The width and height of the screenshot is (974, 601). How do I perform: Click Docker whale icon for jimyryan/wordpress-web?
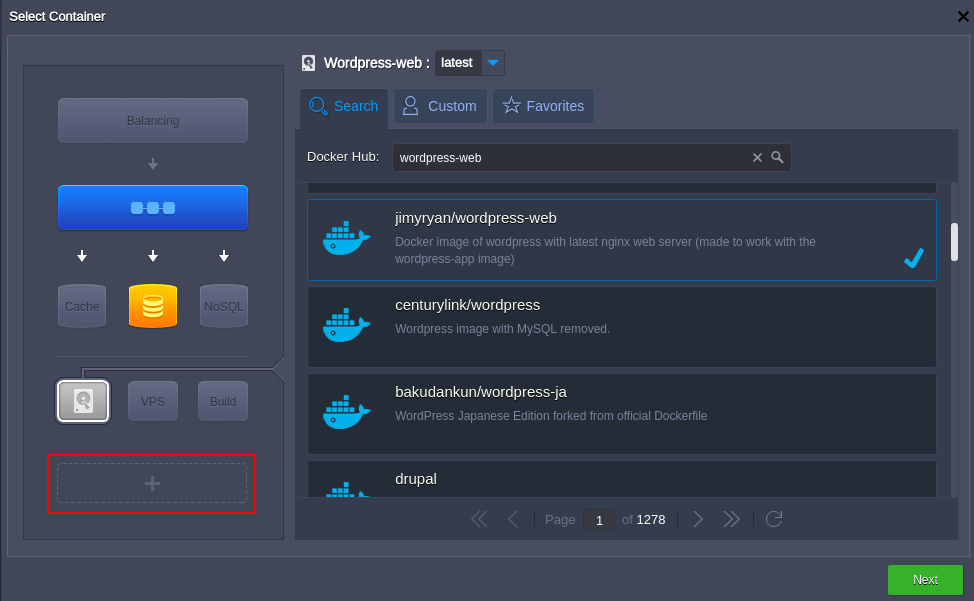click(x=347, y=238)
